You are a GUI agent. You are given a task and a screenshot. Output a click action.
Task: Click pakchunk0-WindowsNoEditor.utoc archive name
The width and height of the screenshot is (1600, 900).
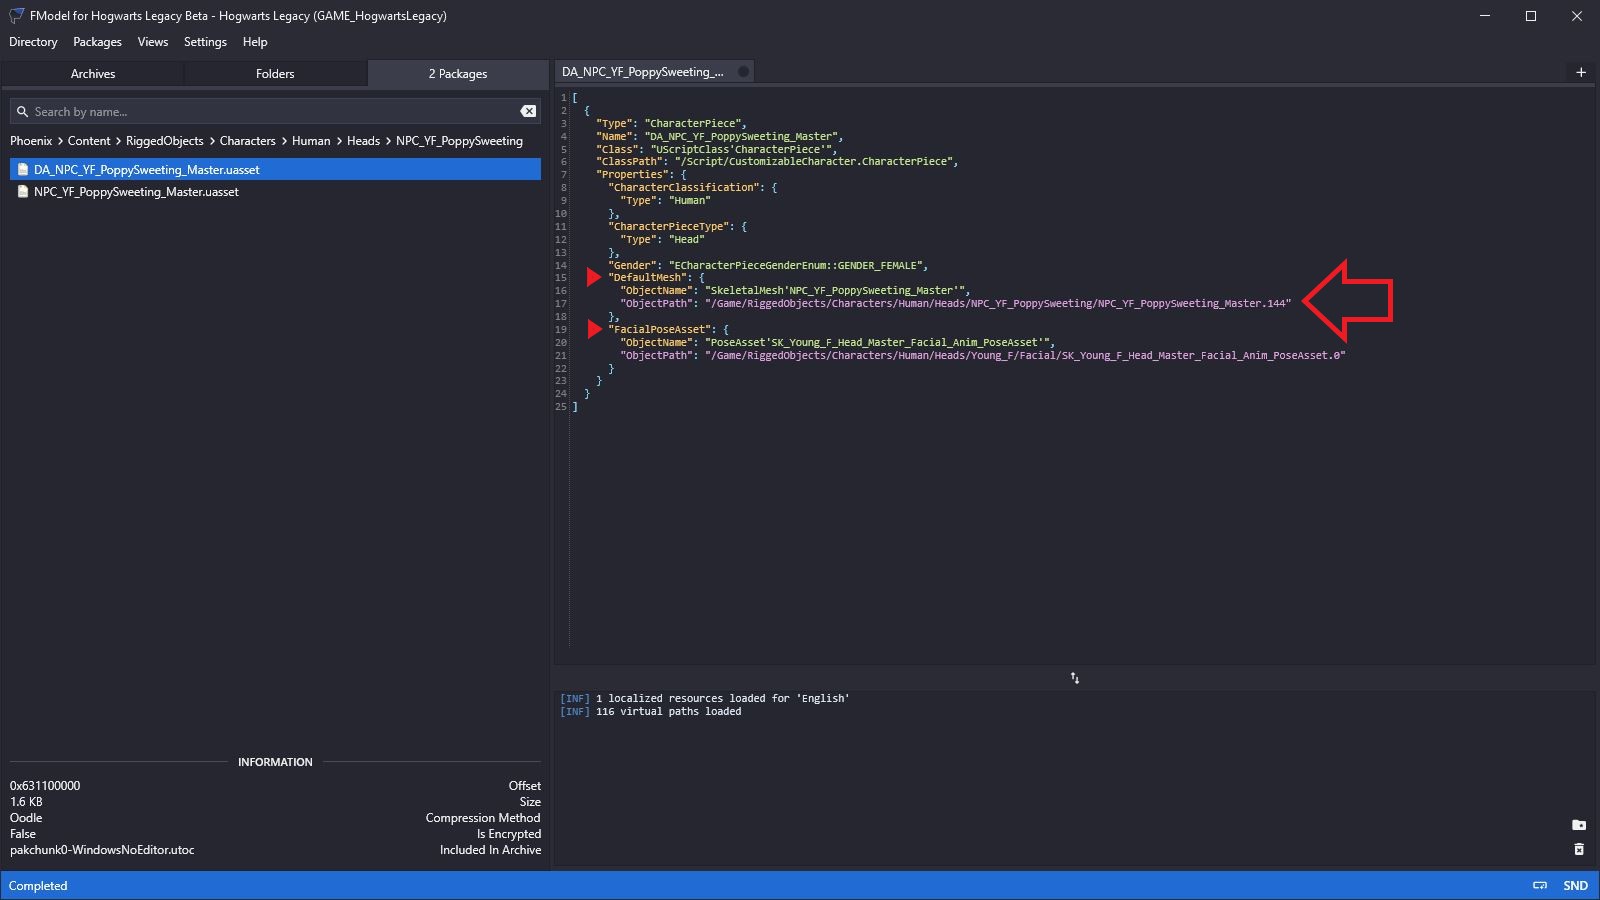(102, 850)
